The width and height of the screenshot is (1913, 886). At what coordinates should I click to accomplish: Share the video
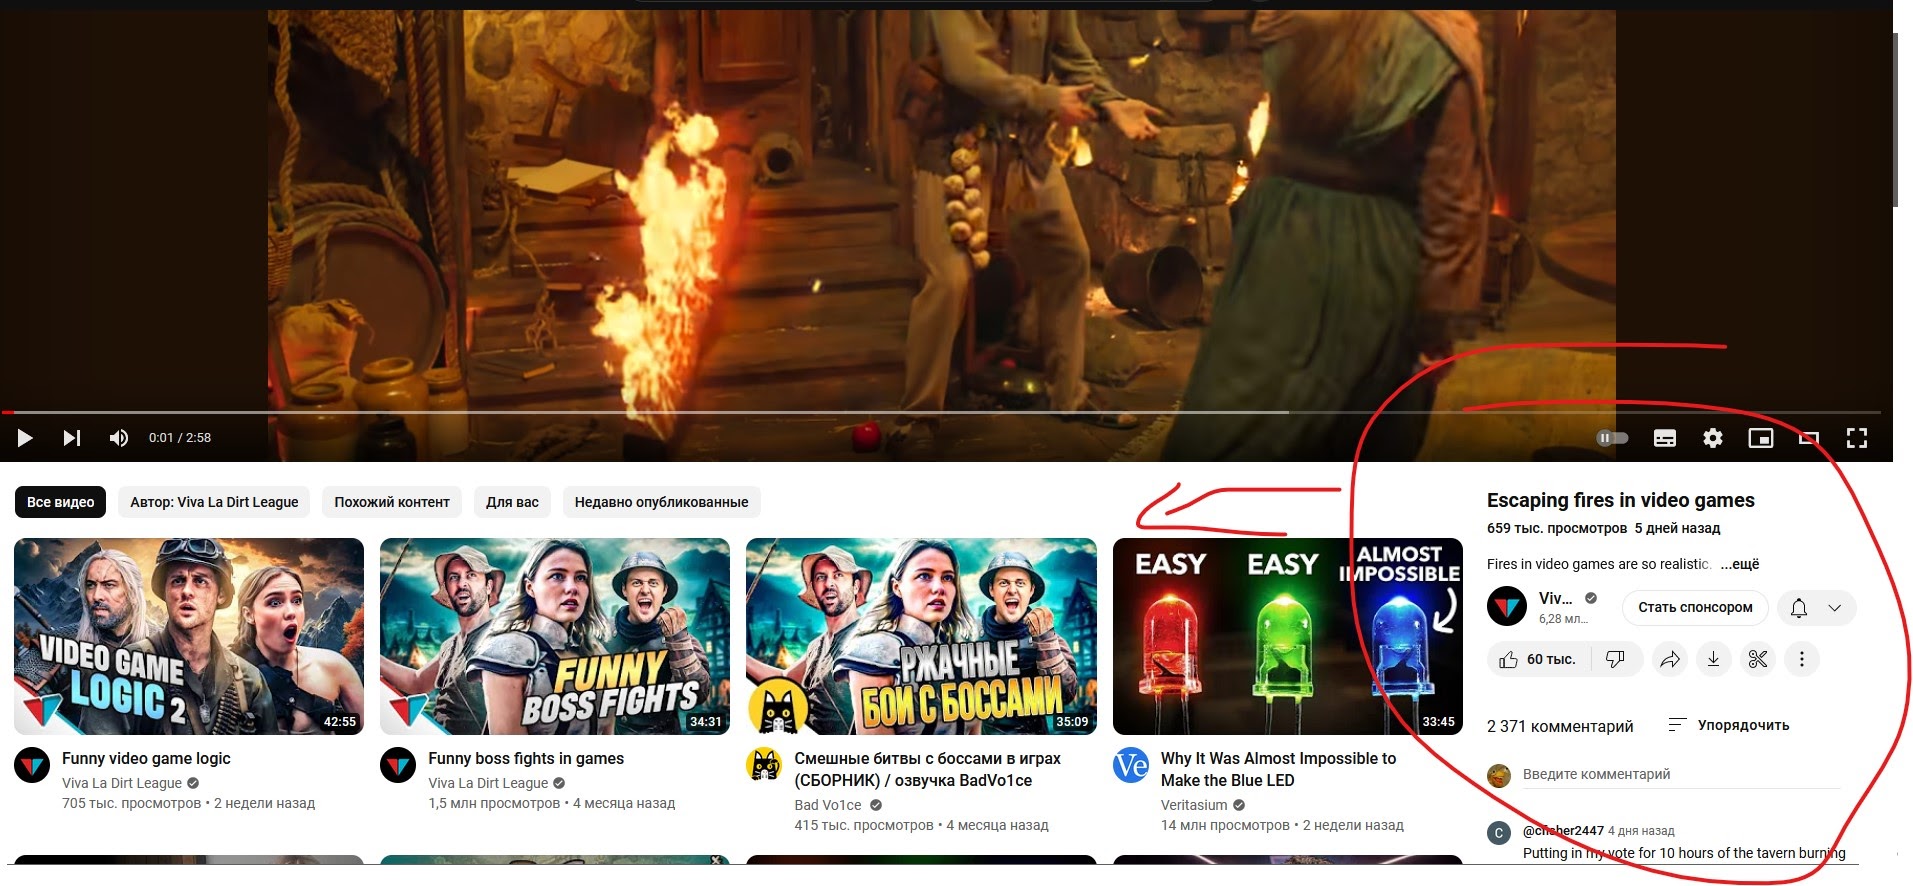coord(1670,659)
